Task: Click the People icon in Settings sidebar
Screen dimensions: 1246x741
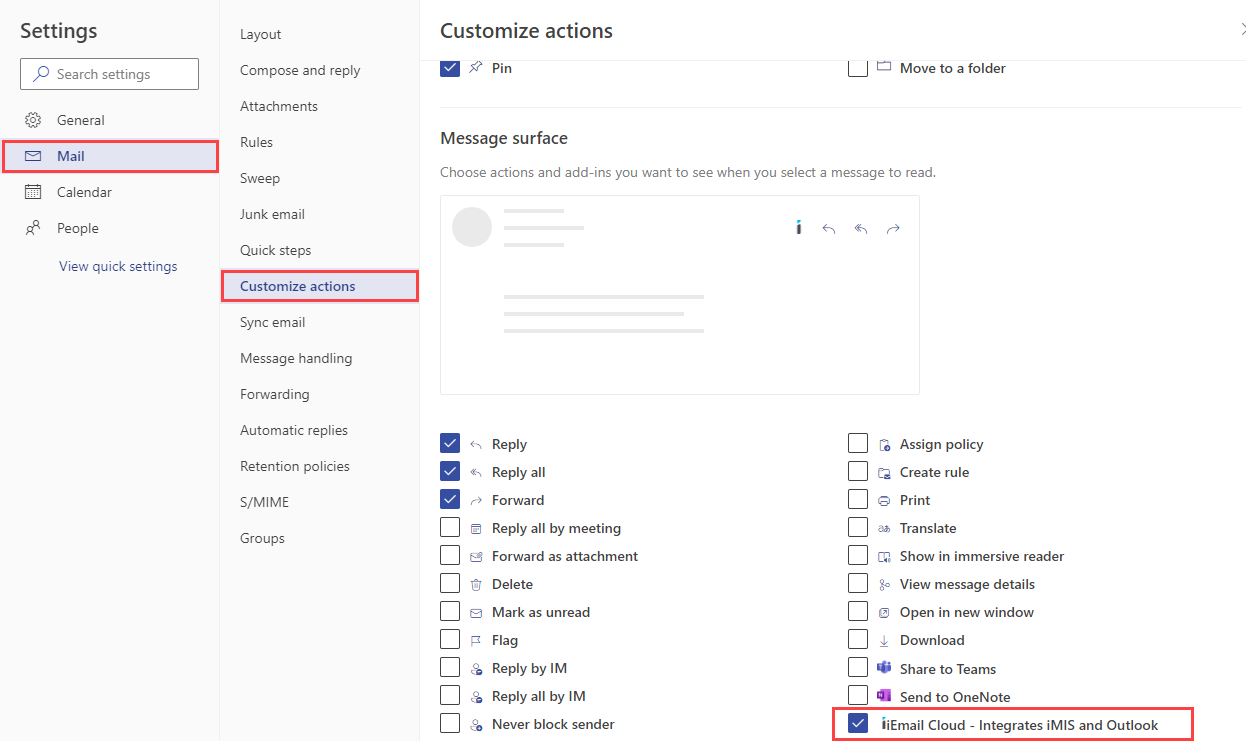Action: click(x=33, y=228)
